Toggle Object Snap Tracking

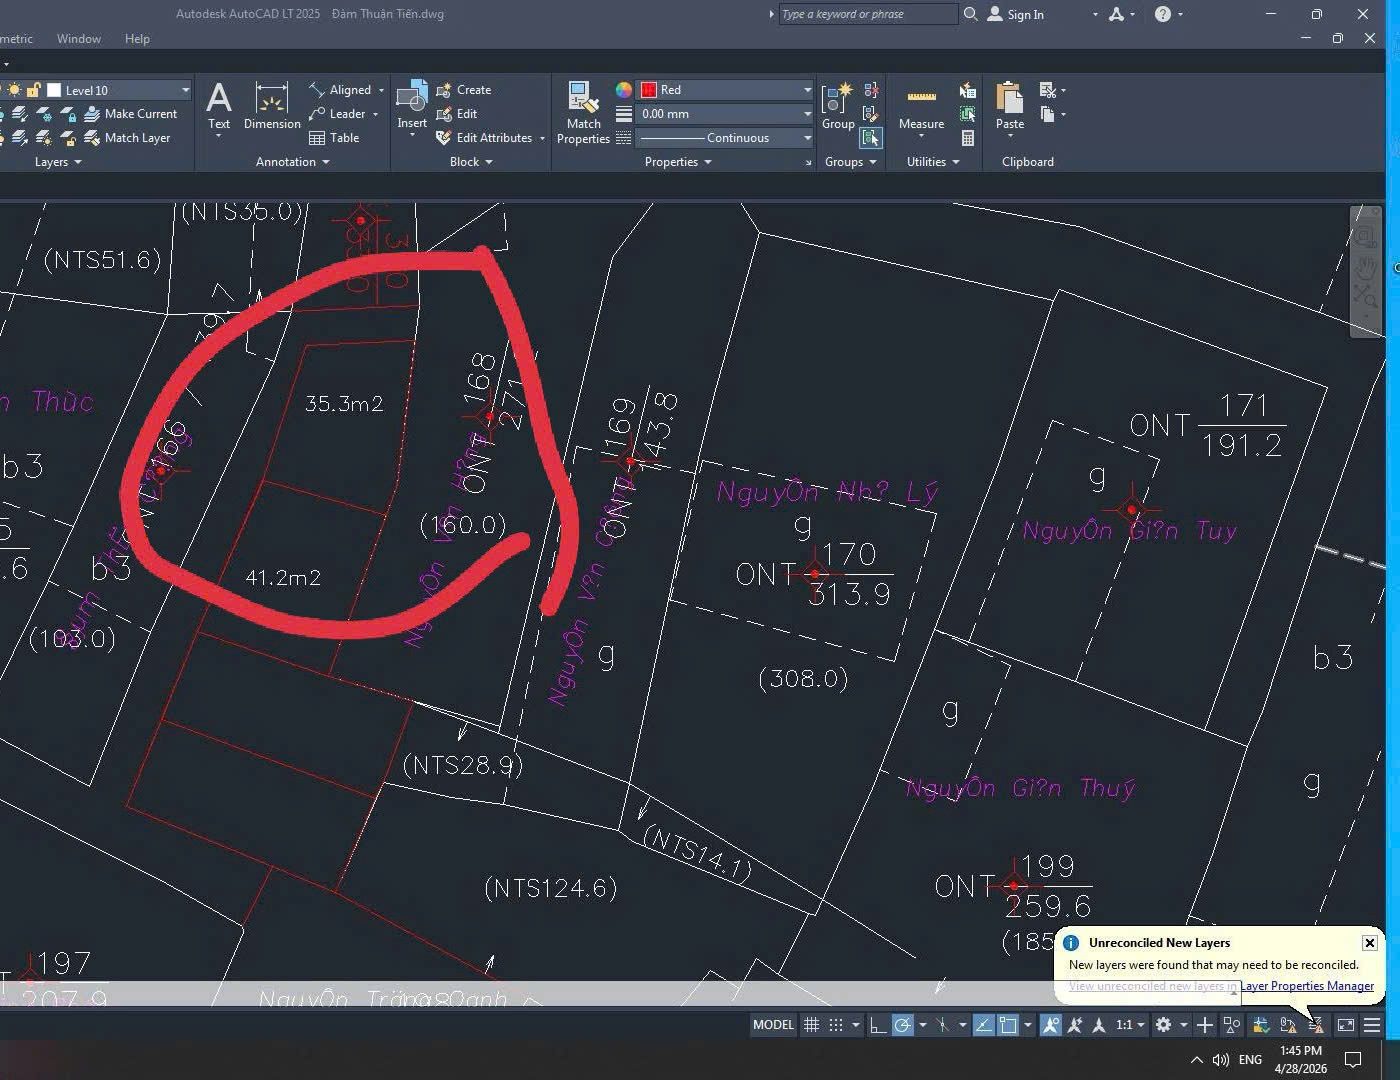tap(983, 1025)
